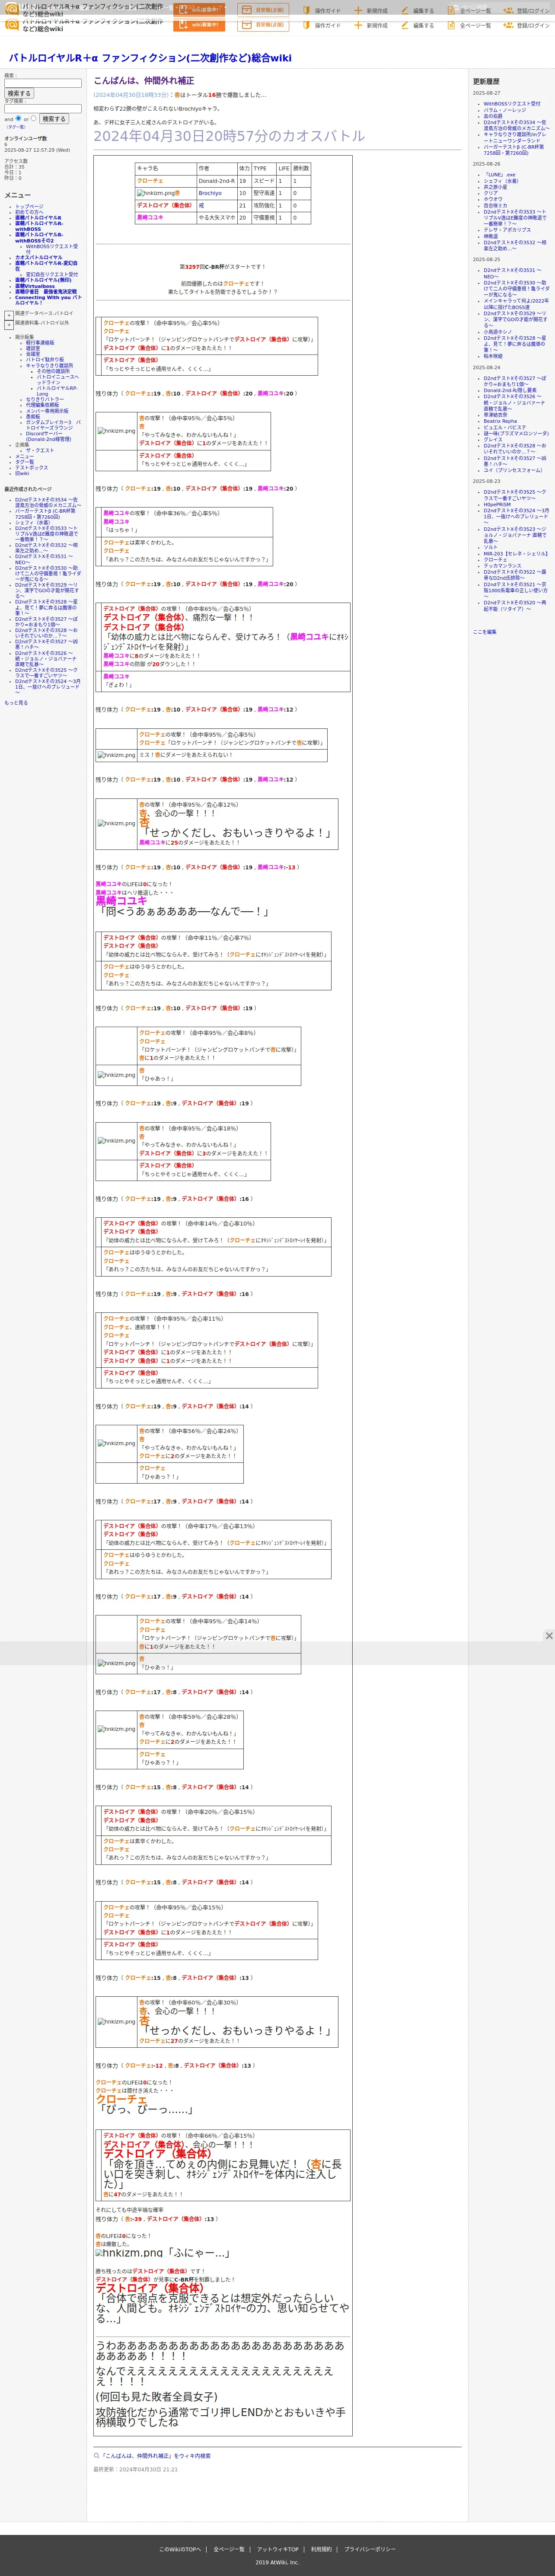Viewport: 555px width, 2576px height.
Task: Expand the 関連データベース-バトロイ section
Action: pyautogui.click(x=9, y=315)
